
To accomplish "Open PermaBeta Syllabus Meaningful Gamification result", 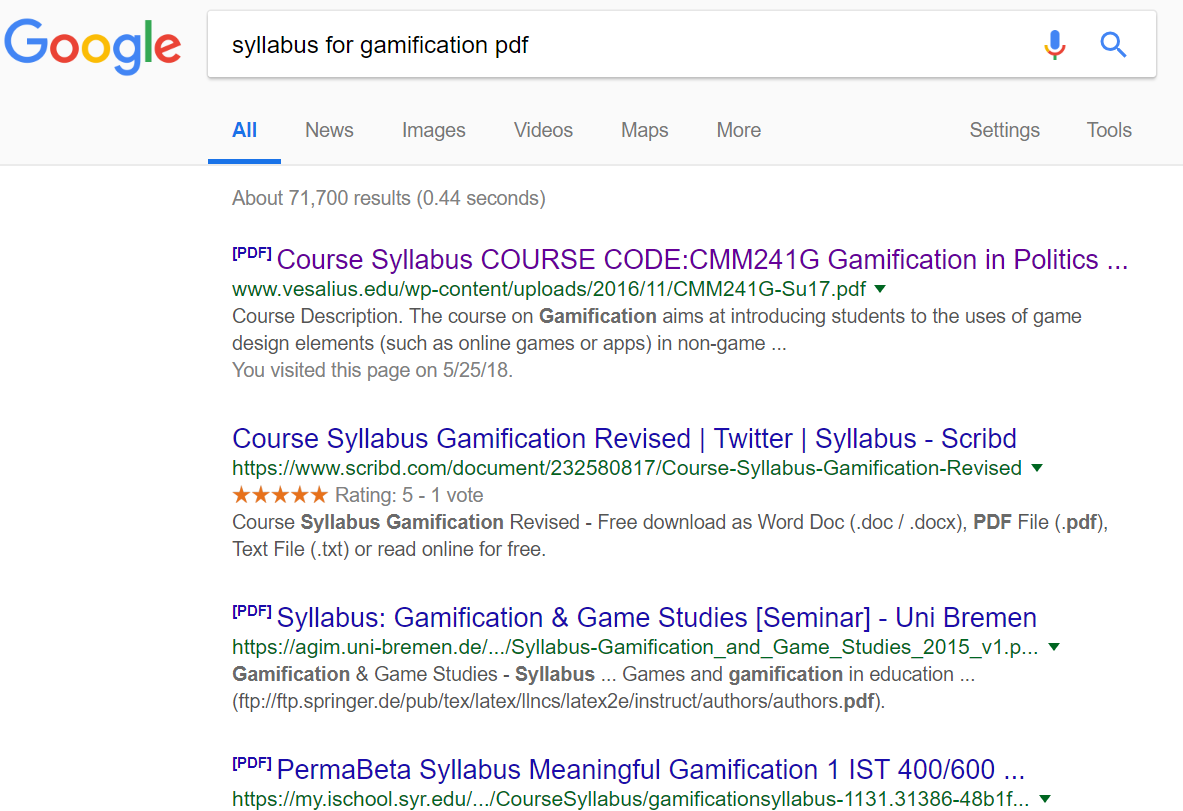I will [x=650, y=770].
